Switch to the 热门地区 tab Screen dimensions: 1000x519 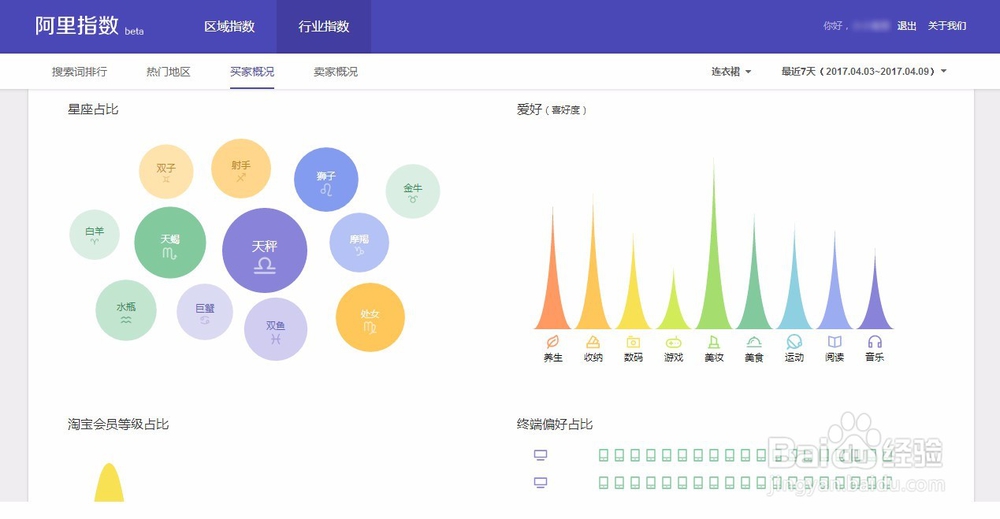[168, 71]
